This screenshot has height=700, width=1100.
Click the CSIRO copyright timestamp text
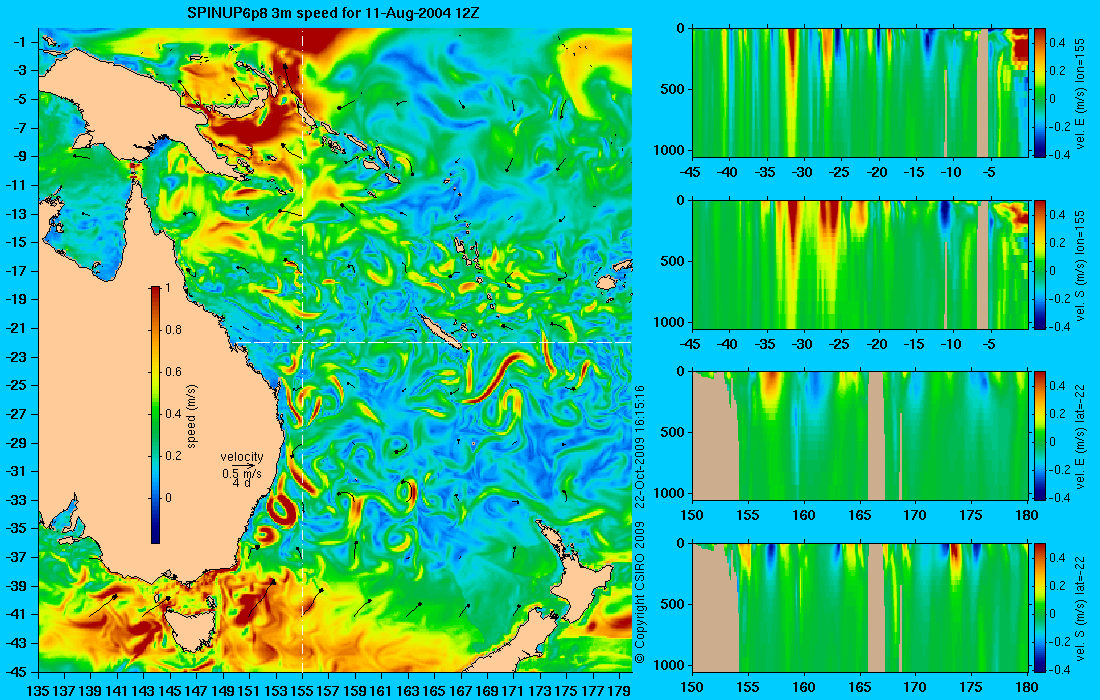pyautogui.click(x=639, y=524)
